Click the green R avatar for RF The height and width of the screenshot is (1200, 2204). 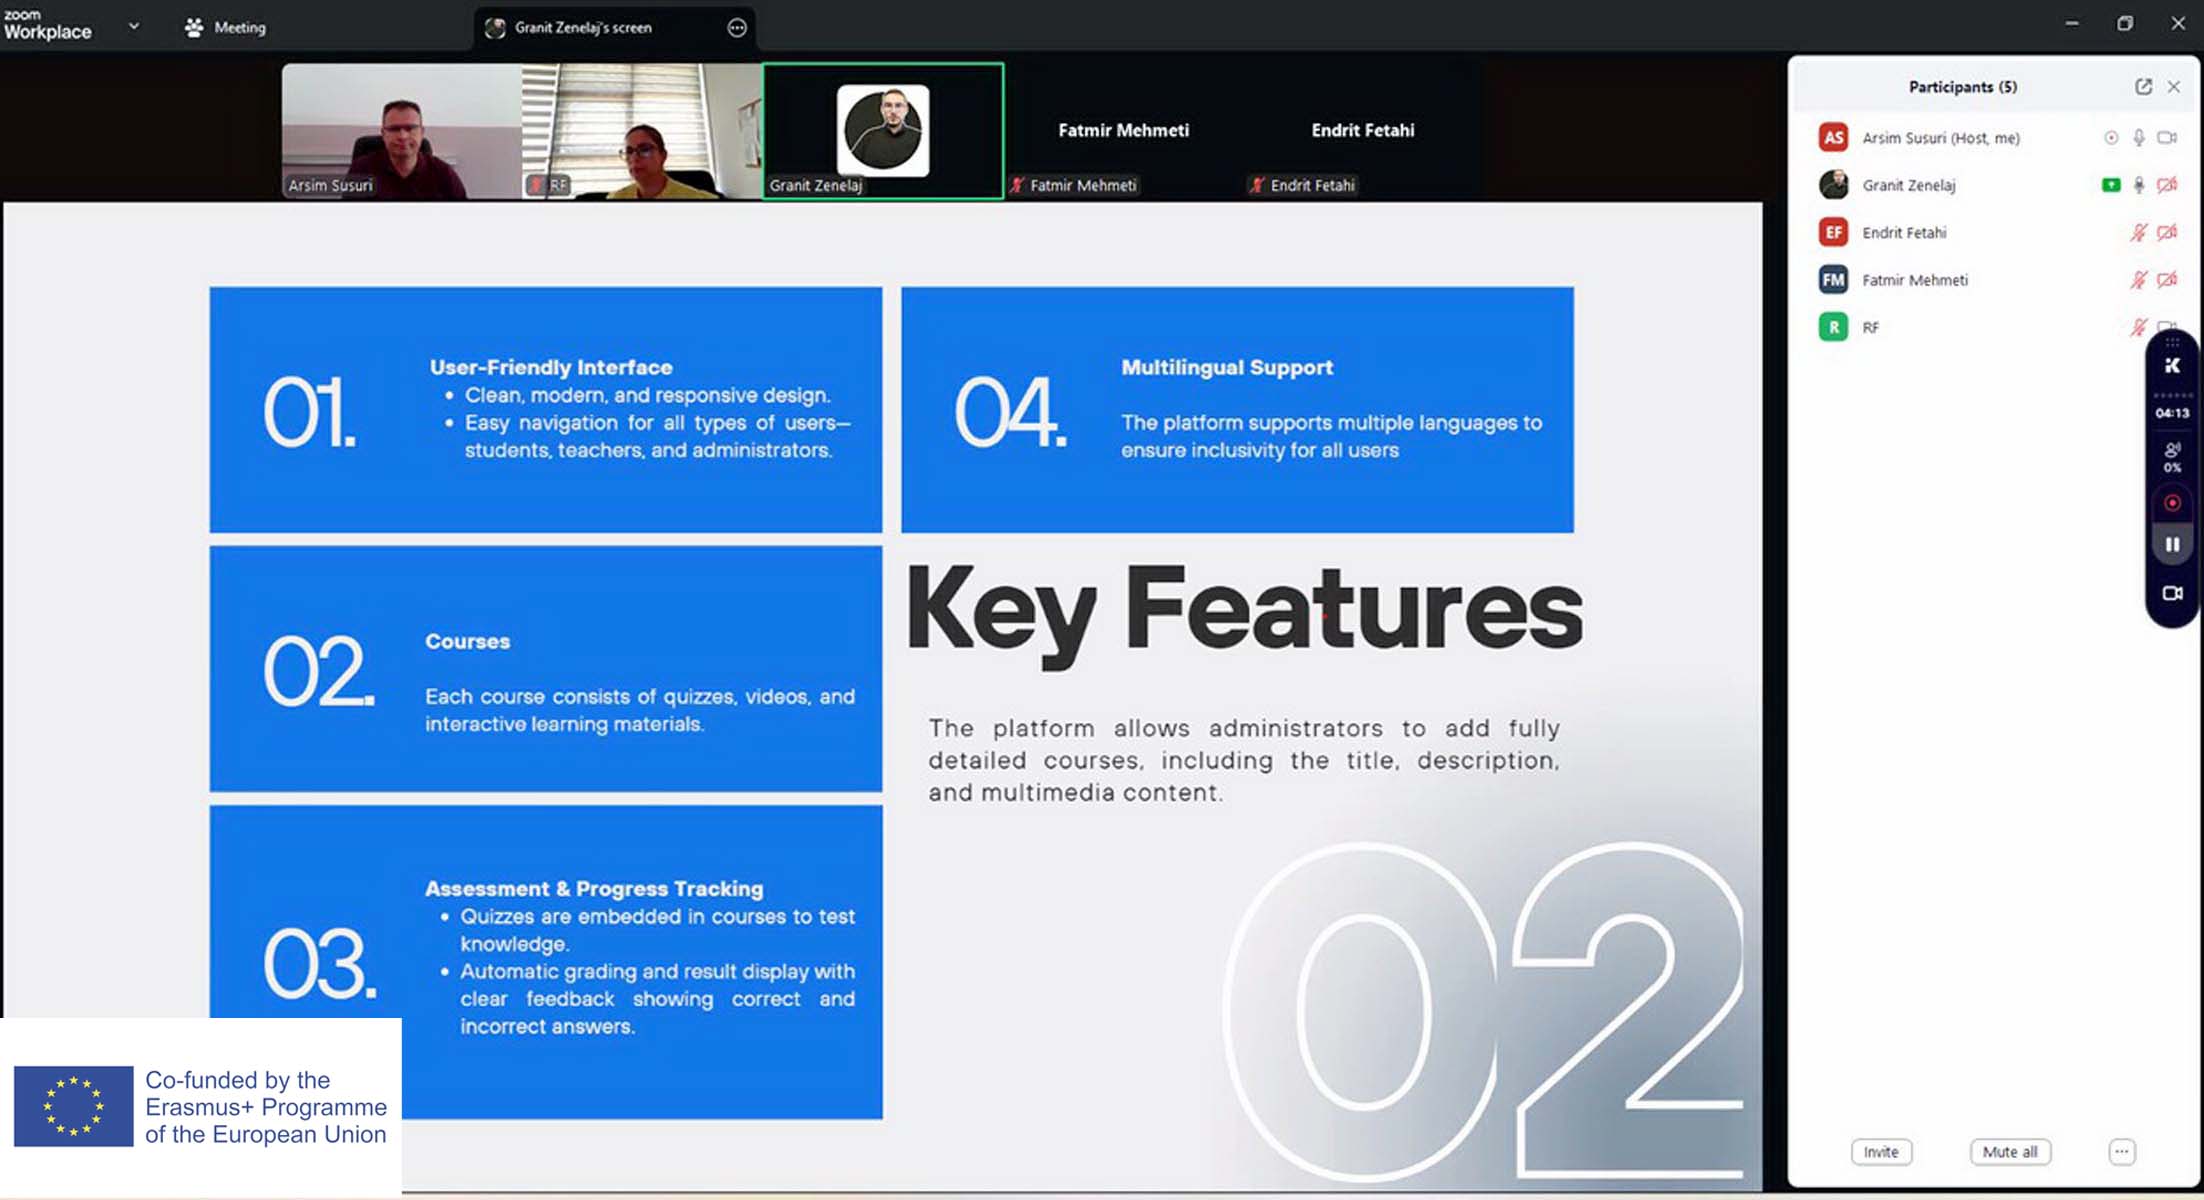(x=1833, y=327)
